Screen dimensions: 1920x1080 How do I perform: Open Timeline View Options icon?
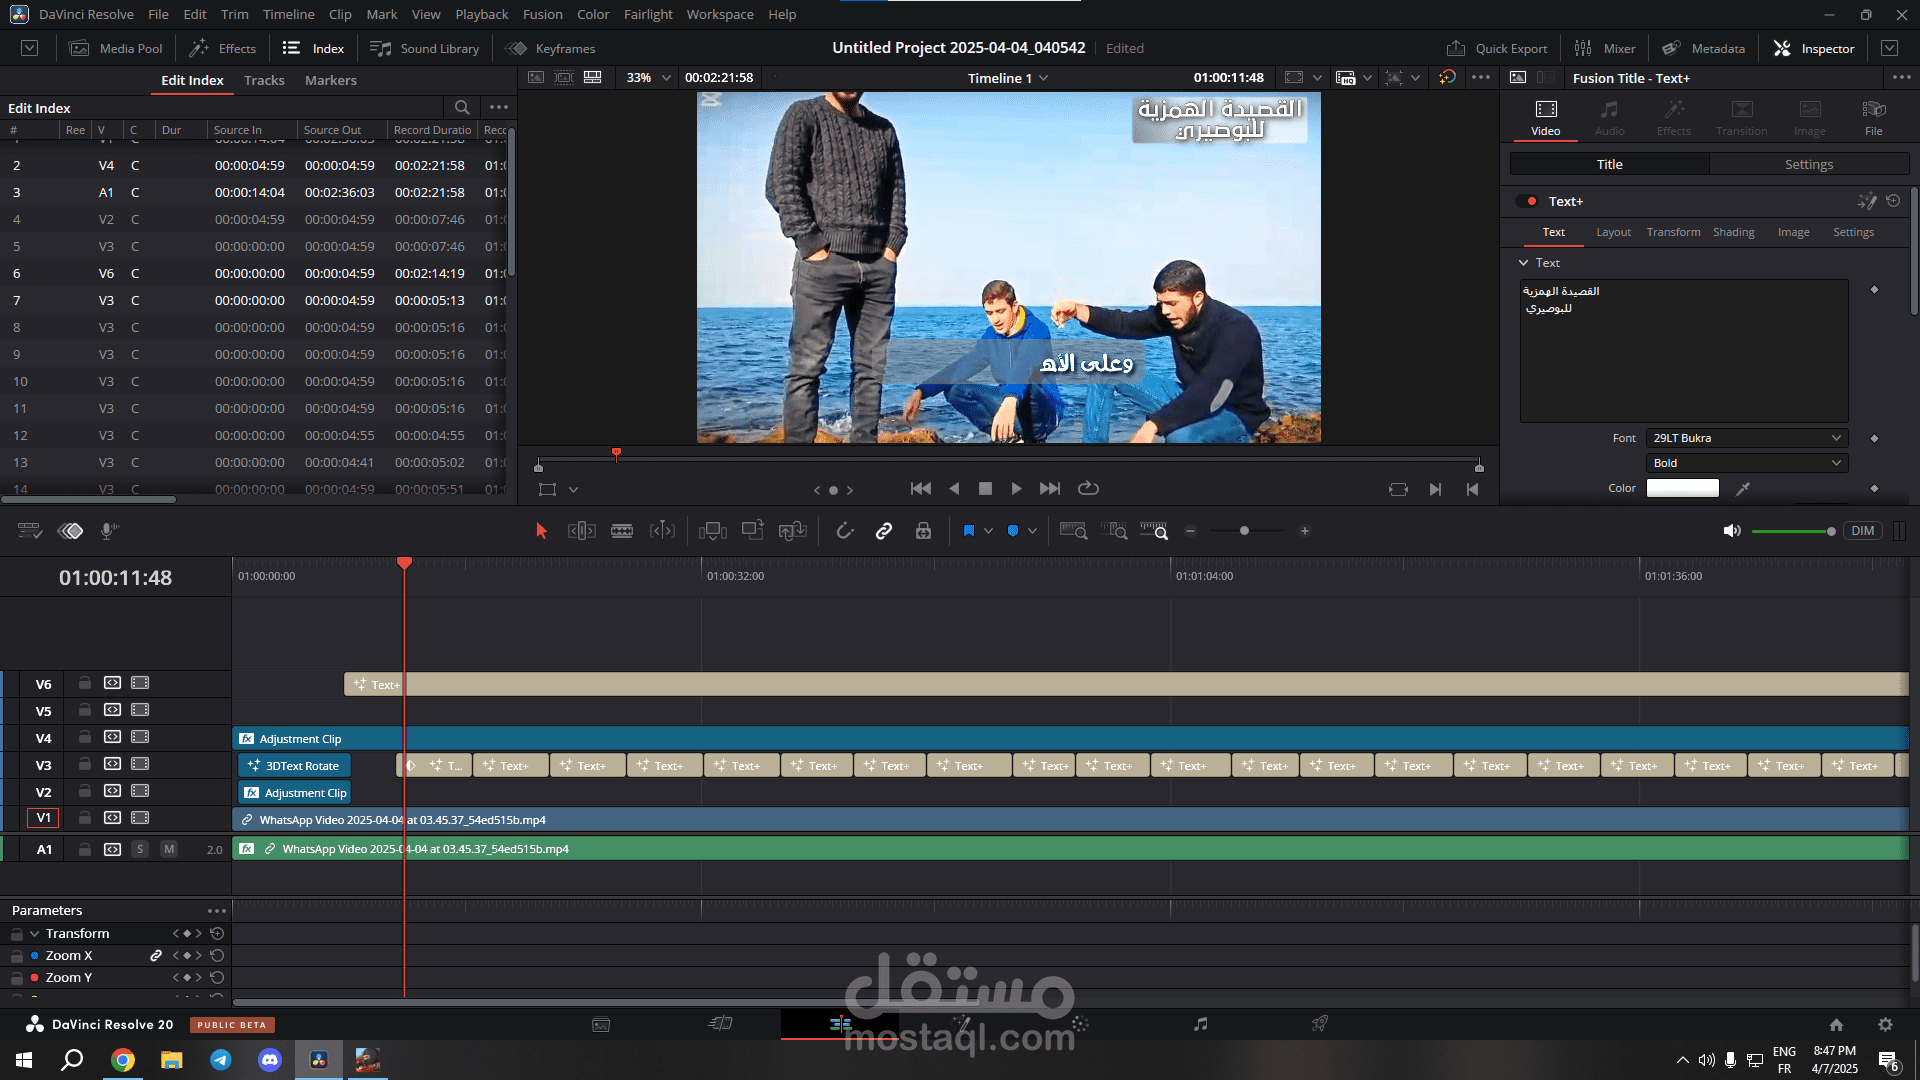coord(30,531)
